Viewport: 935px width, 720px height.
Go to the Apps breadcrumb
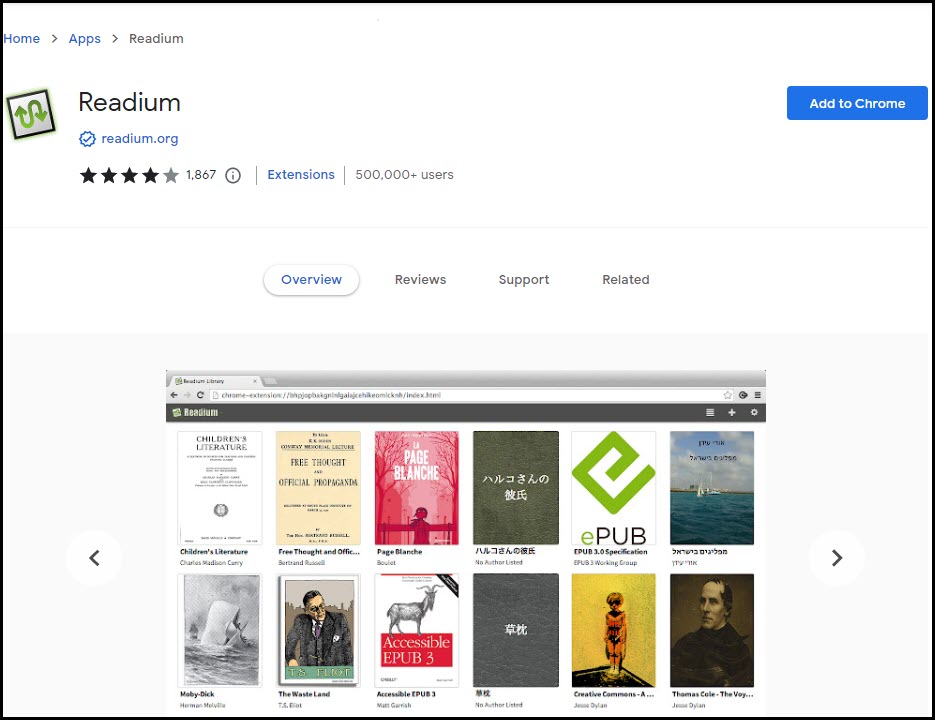click(85, 39)
